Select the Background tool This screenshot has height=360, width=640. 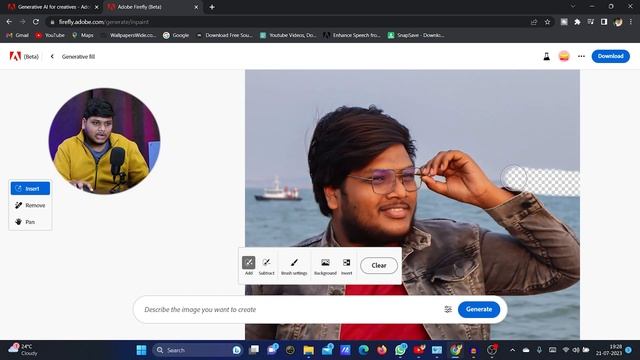tap(325, 265)
